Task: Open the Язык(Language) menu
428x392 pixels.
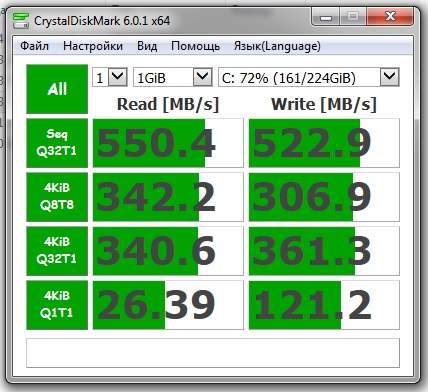Action: (277, 46)
